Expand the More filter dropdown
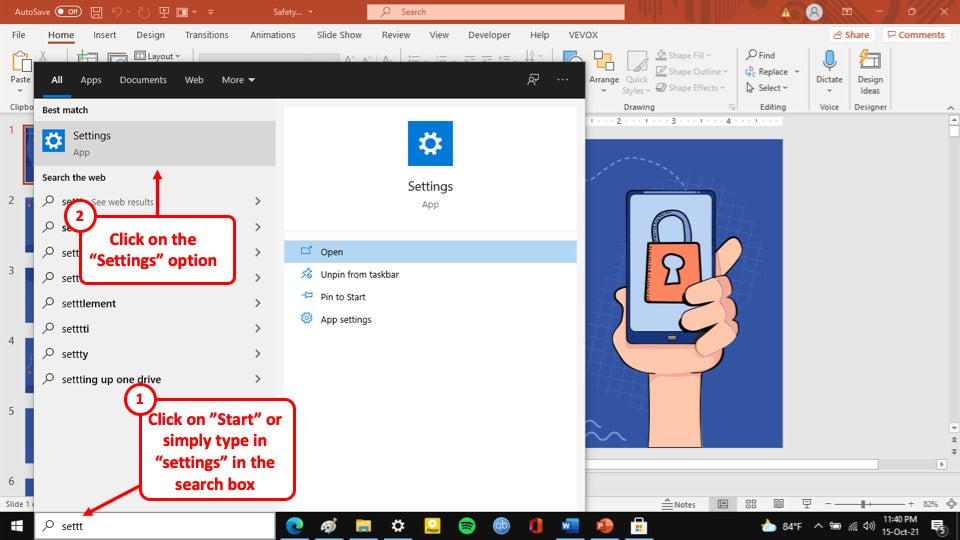 tap(238, 80)
